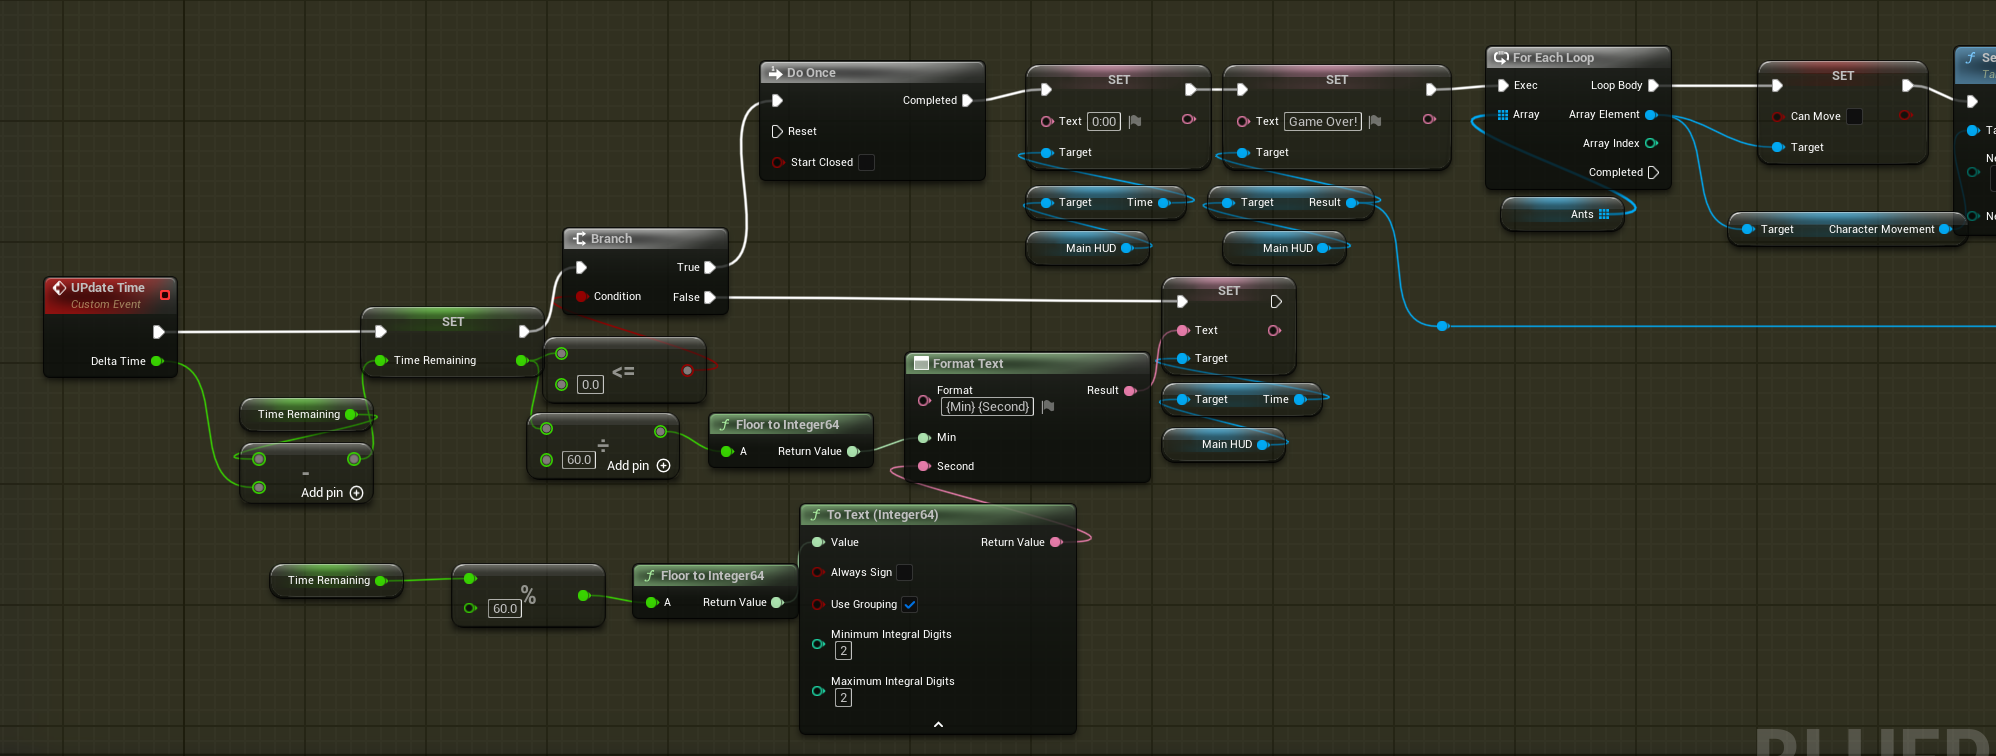The height and width of the screenshot is (756, 1996).
Task: Click the Character Movement output pin
Action: click(x=1945, y=229)
